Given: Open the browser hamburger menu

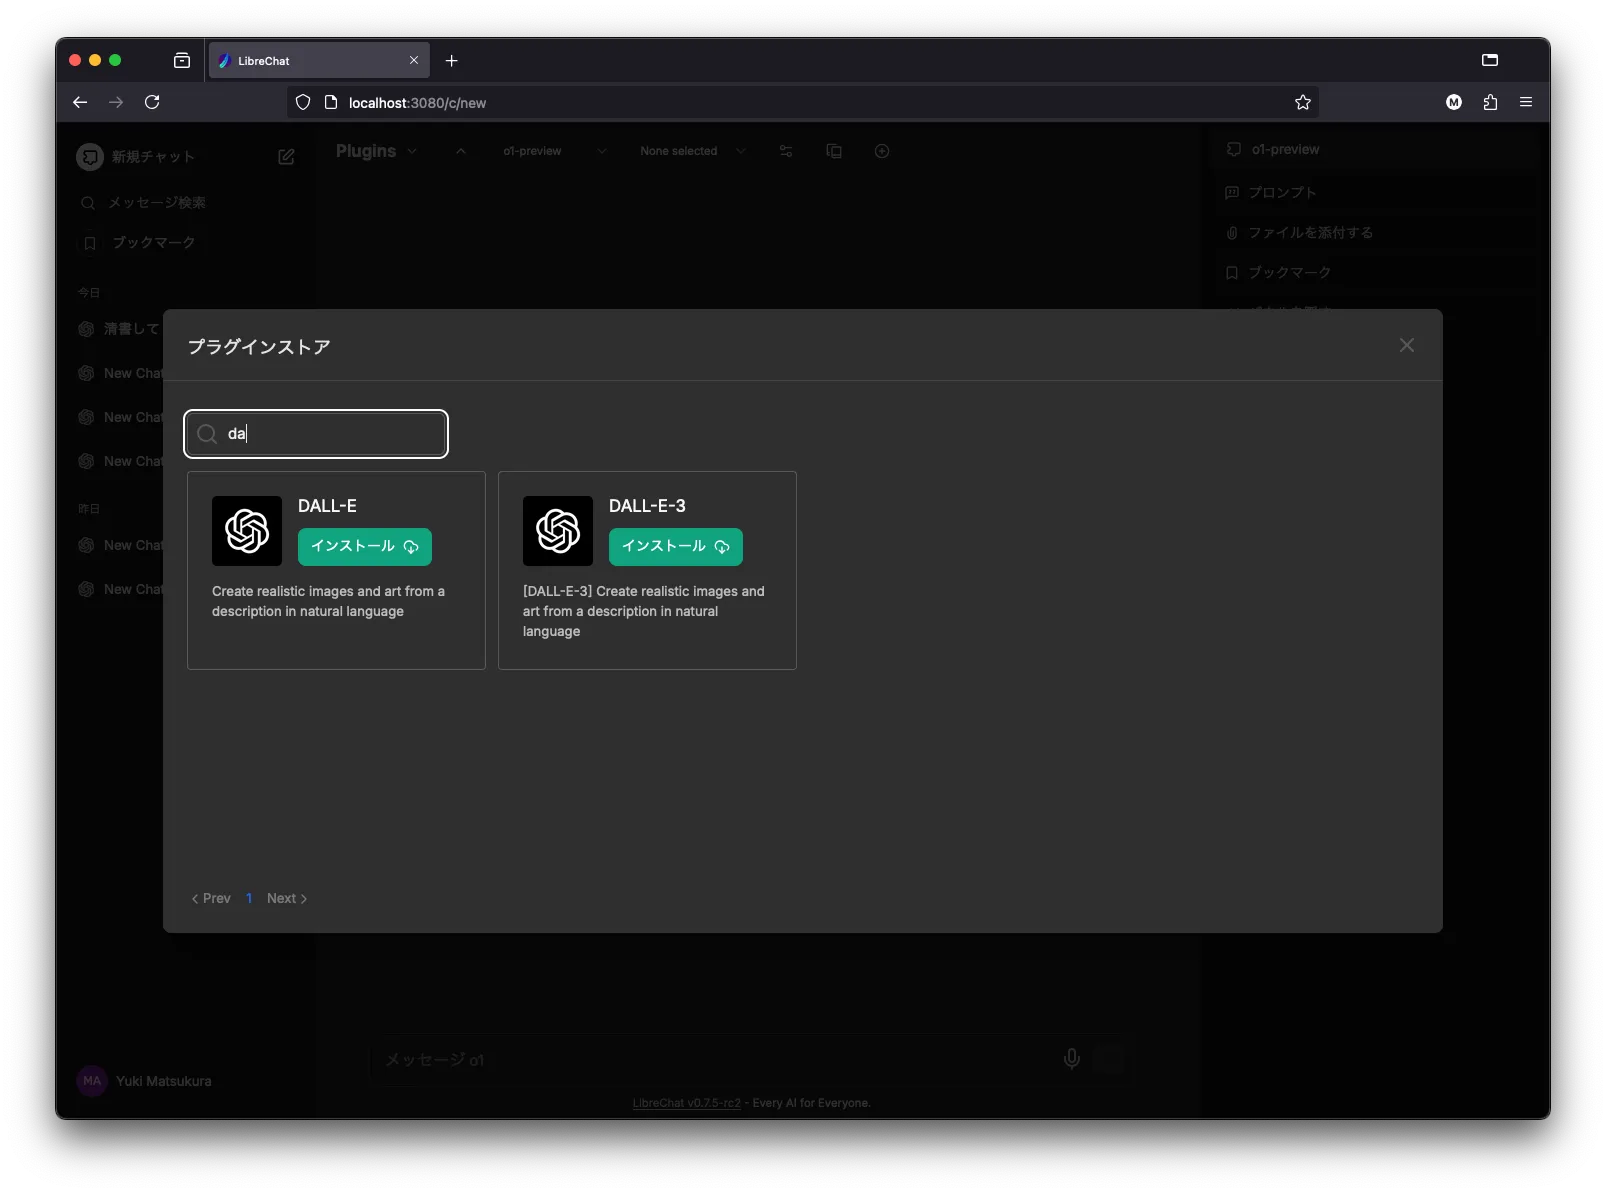Looking at the screenshot, I should pyautogui.click(x=1525, y=102).
